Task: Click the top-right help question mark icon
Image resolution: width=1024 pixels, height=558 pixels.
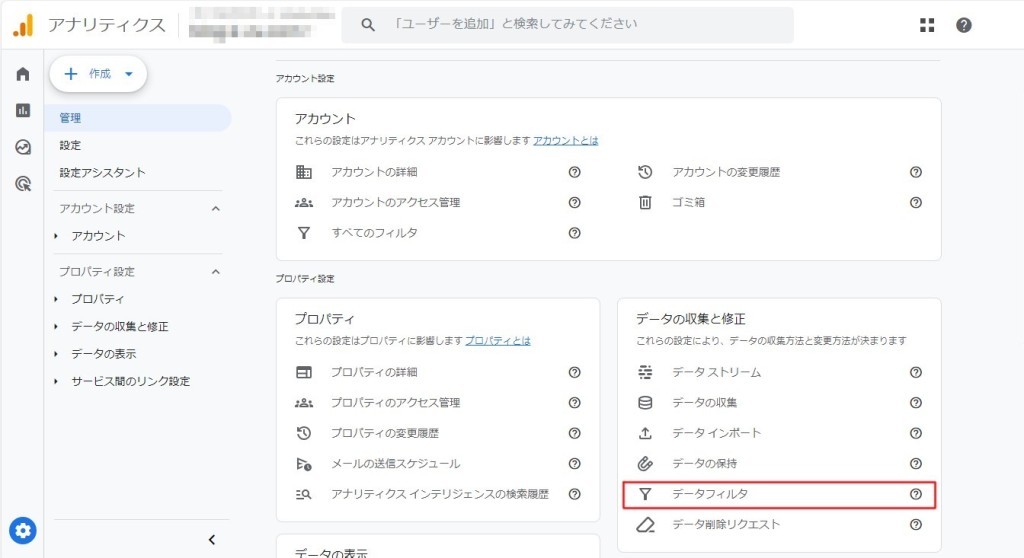Action: [963, 25]
